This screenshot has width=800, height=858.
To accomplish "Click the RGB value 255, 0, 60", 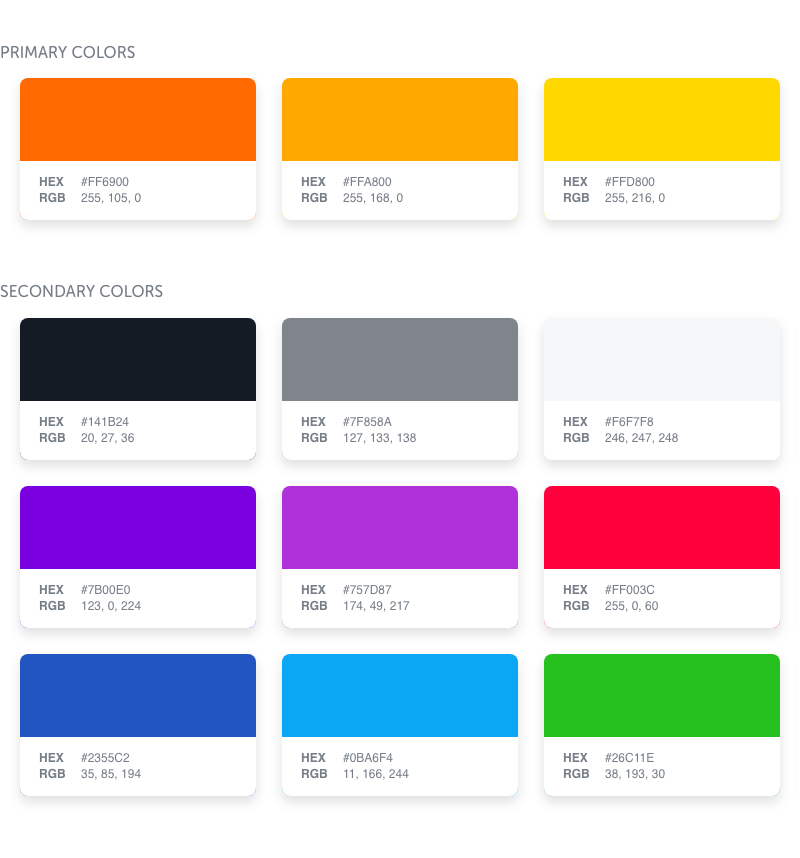I will [x=631, y=606].
